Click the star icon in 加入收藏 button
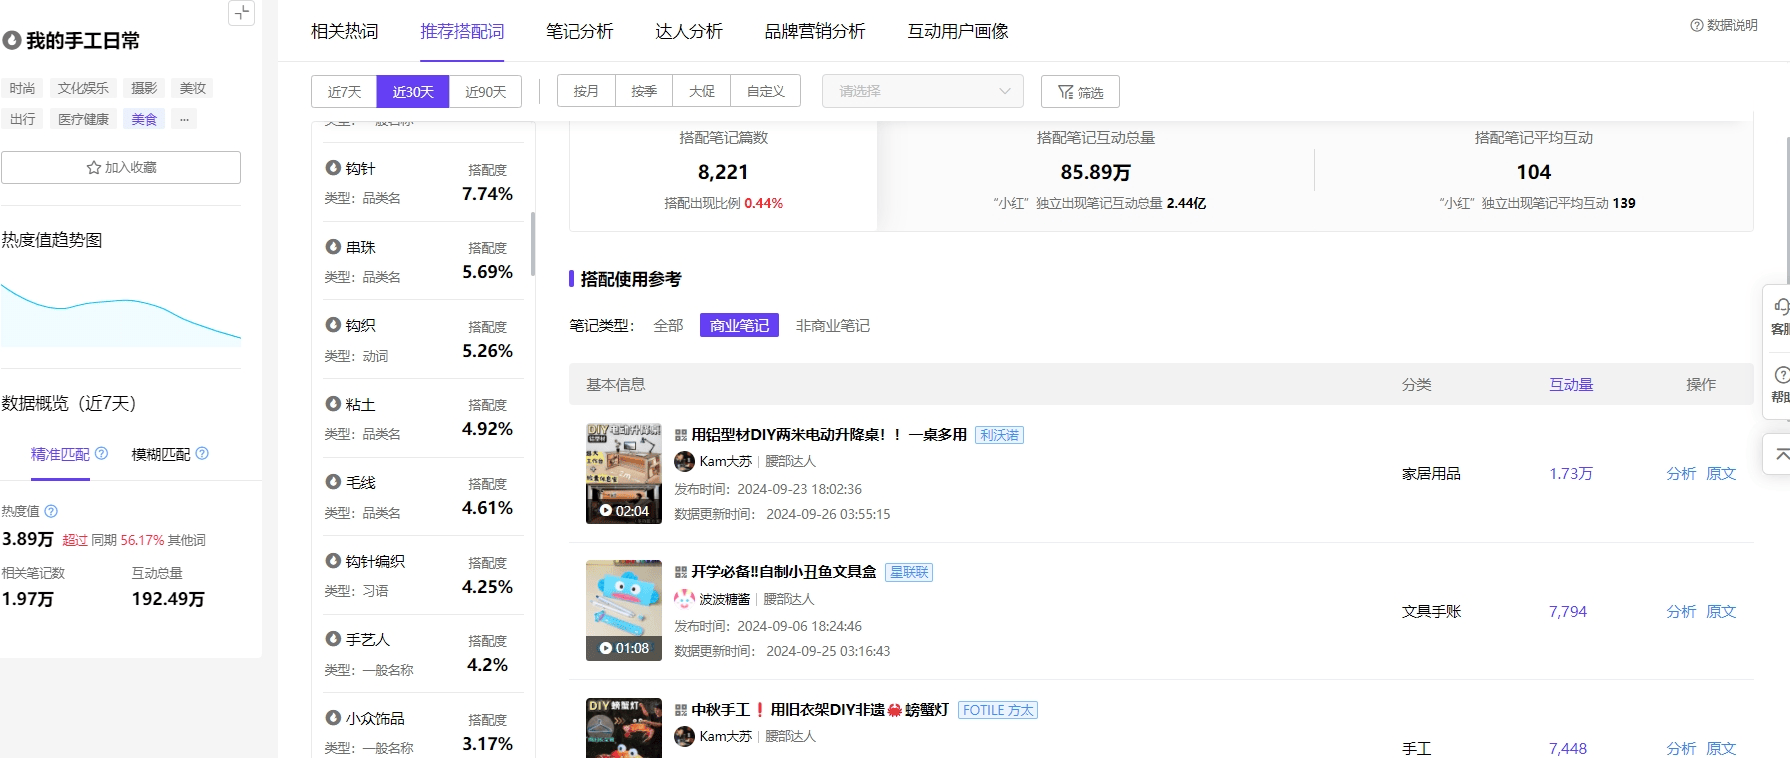 [x=94, y=168]
